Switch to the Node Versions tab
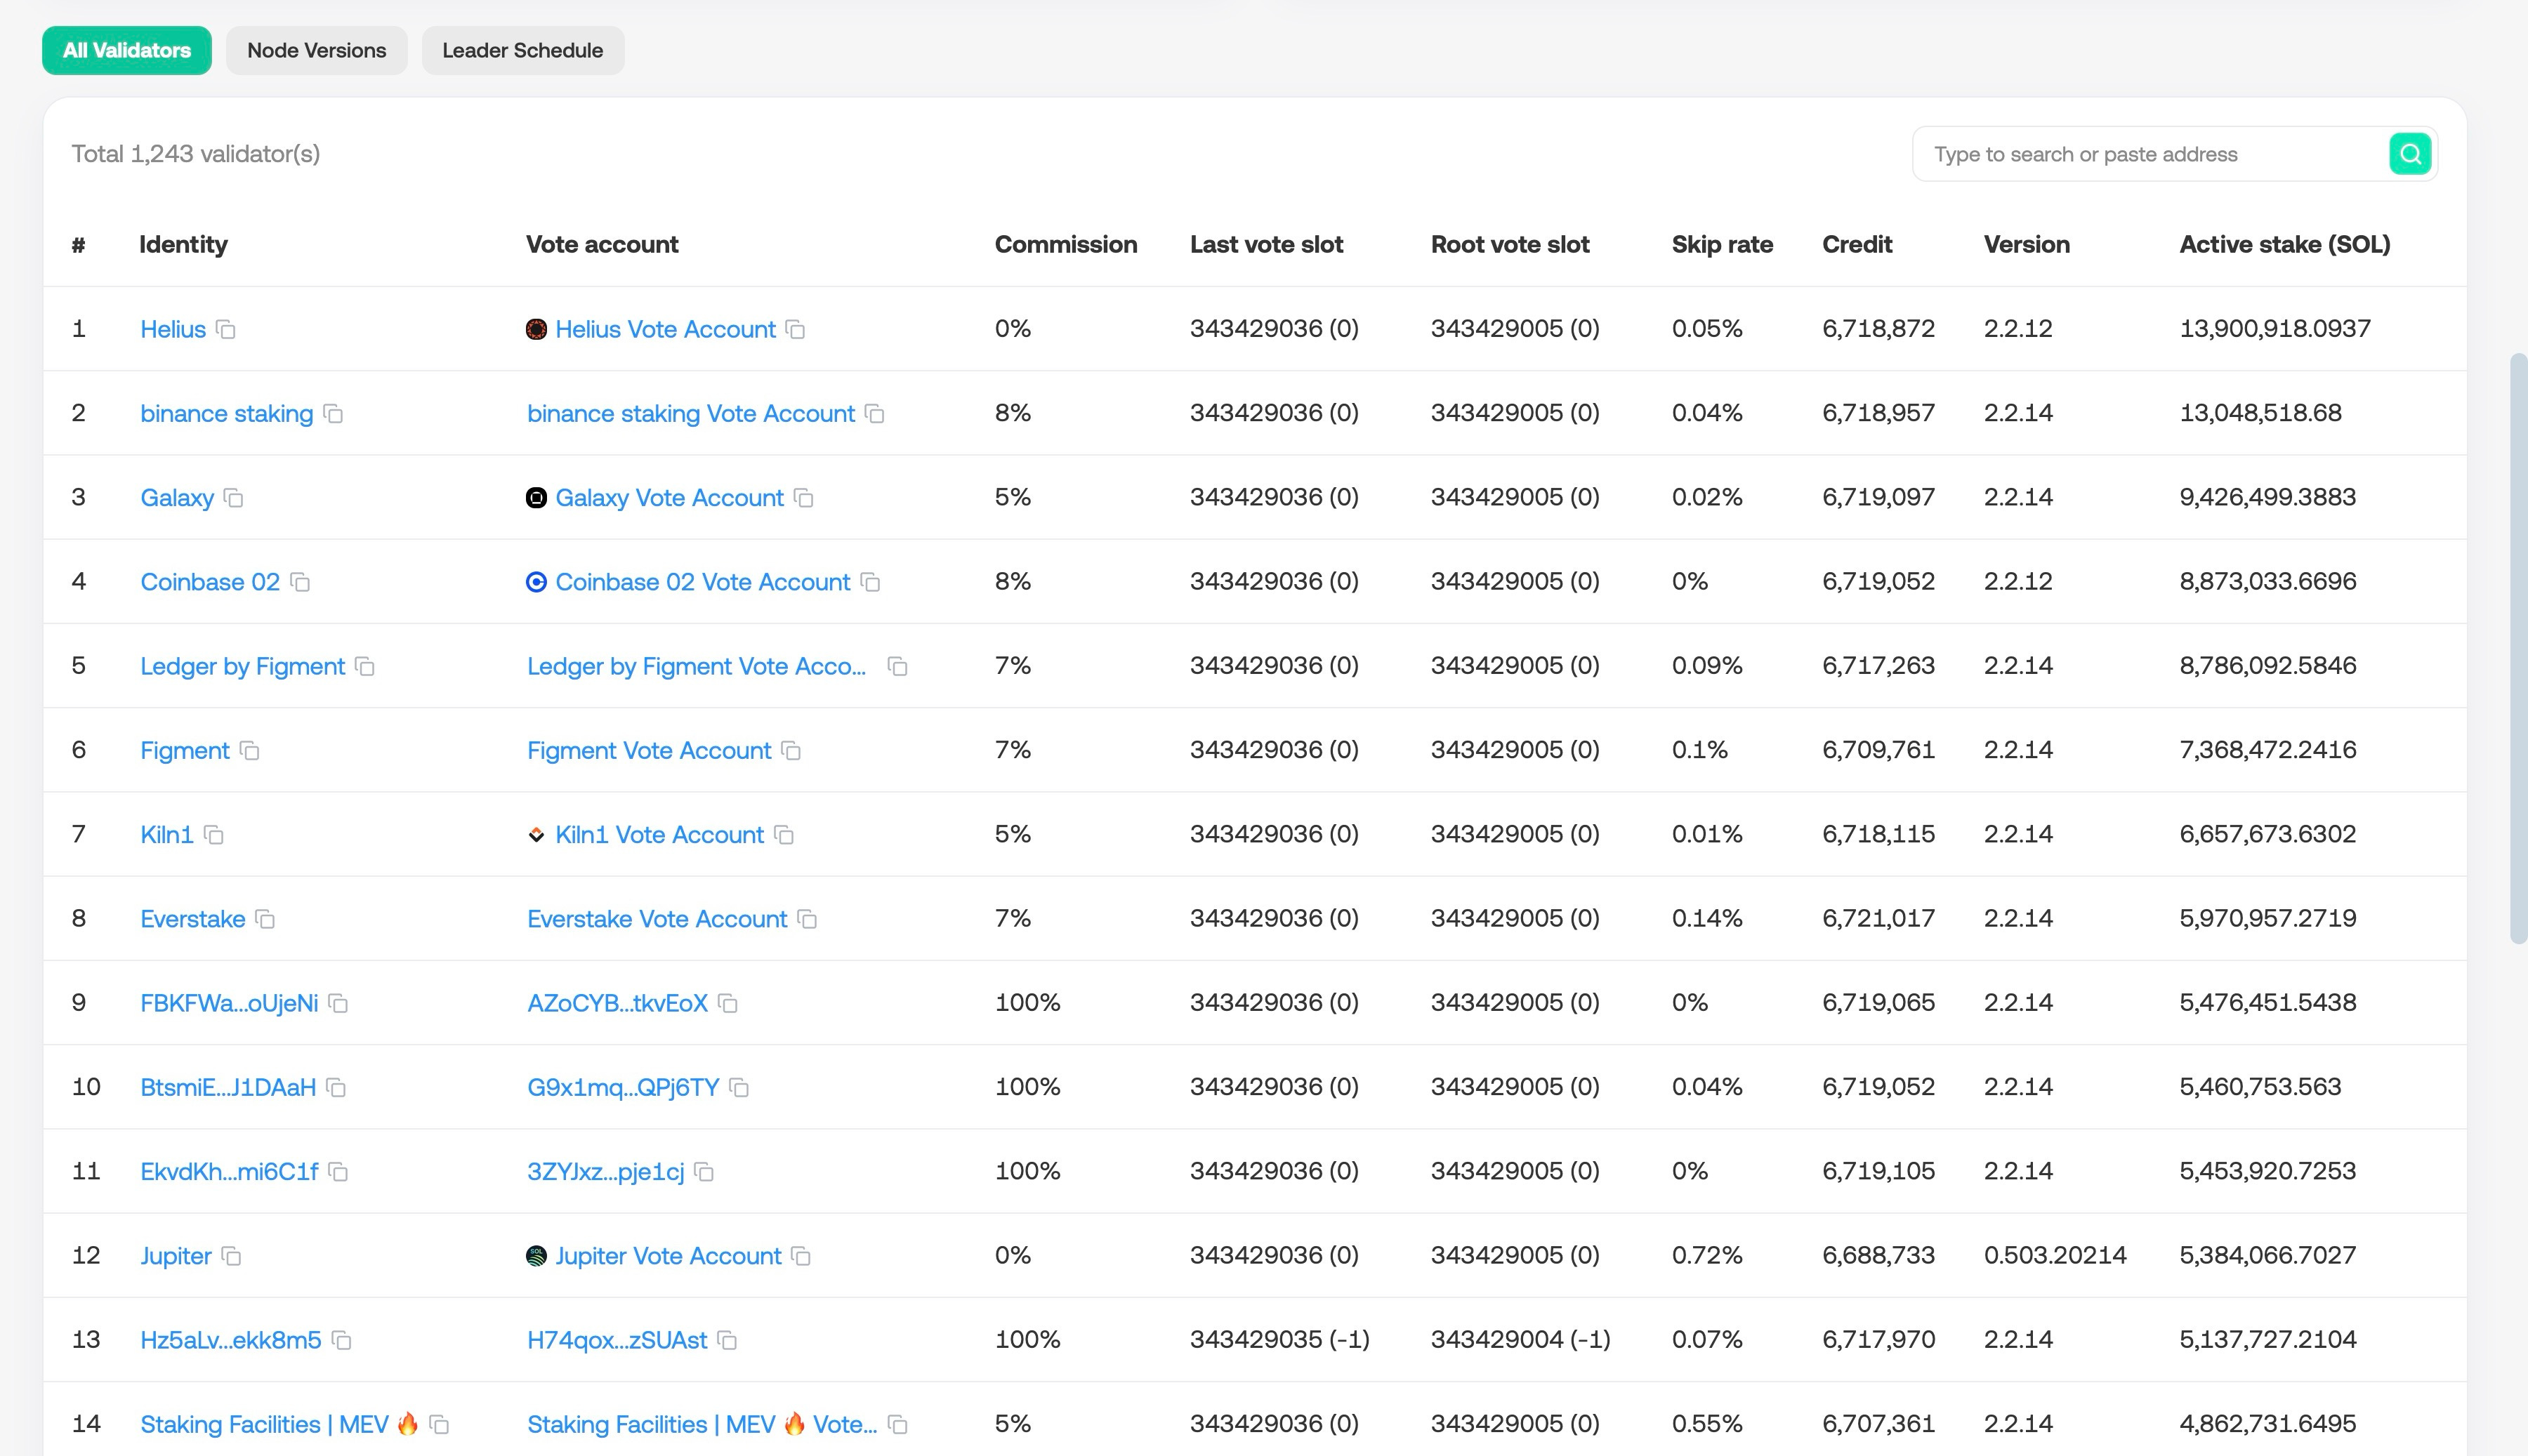The height and width of the screenshot is (1456, 2528). 316,50
